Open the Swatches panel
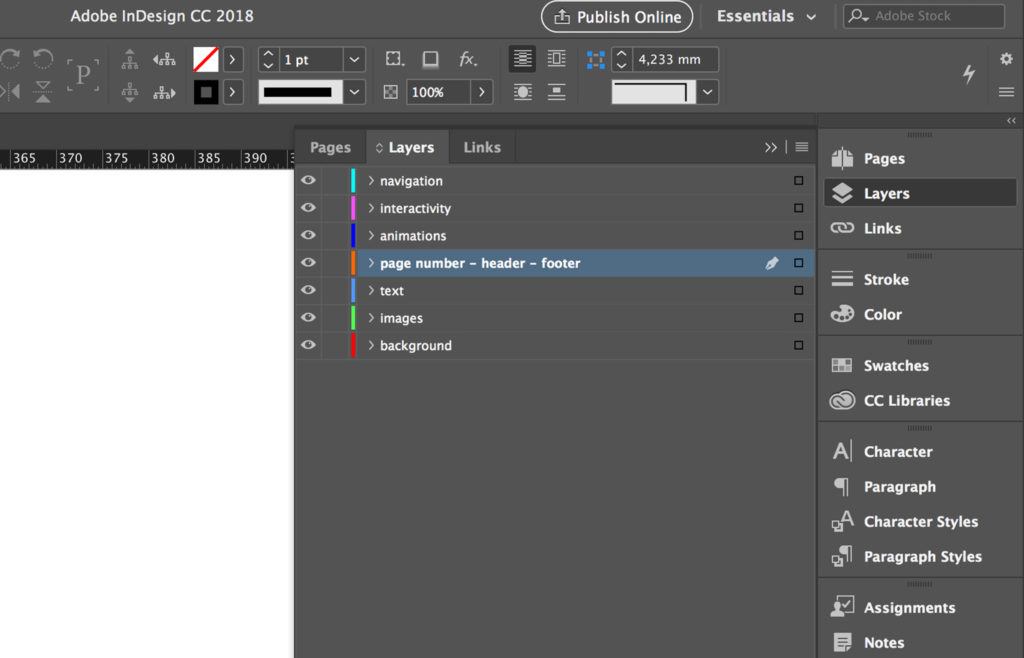Screen dimensions: 1024x658 coord(895,365)
